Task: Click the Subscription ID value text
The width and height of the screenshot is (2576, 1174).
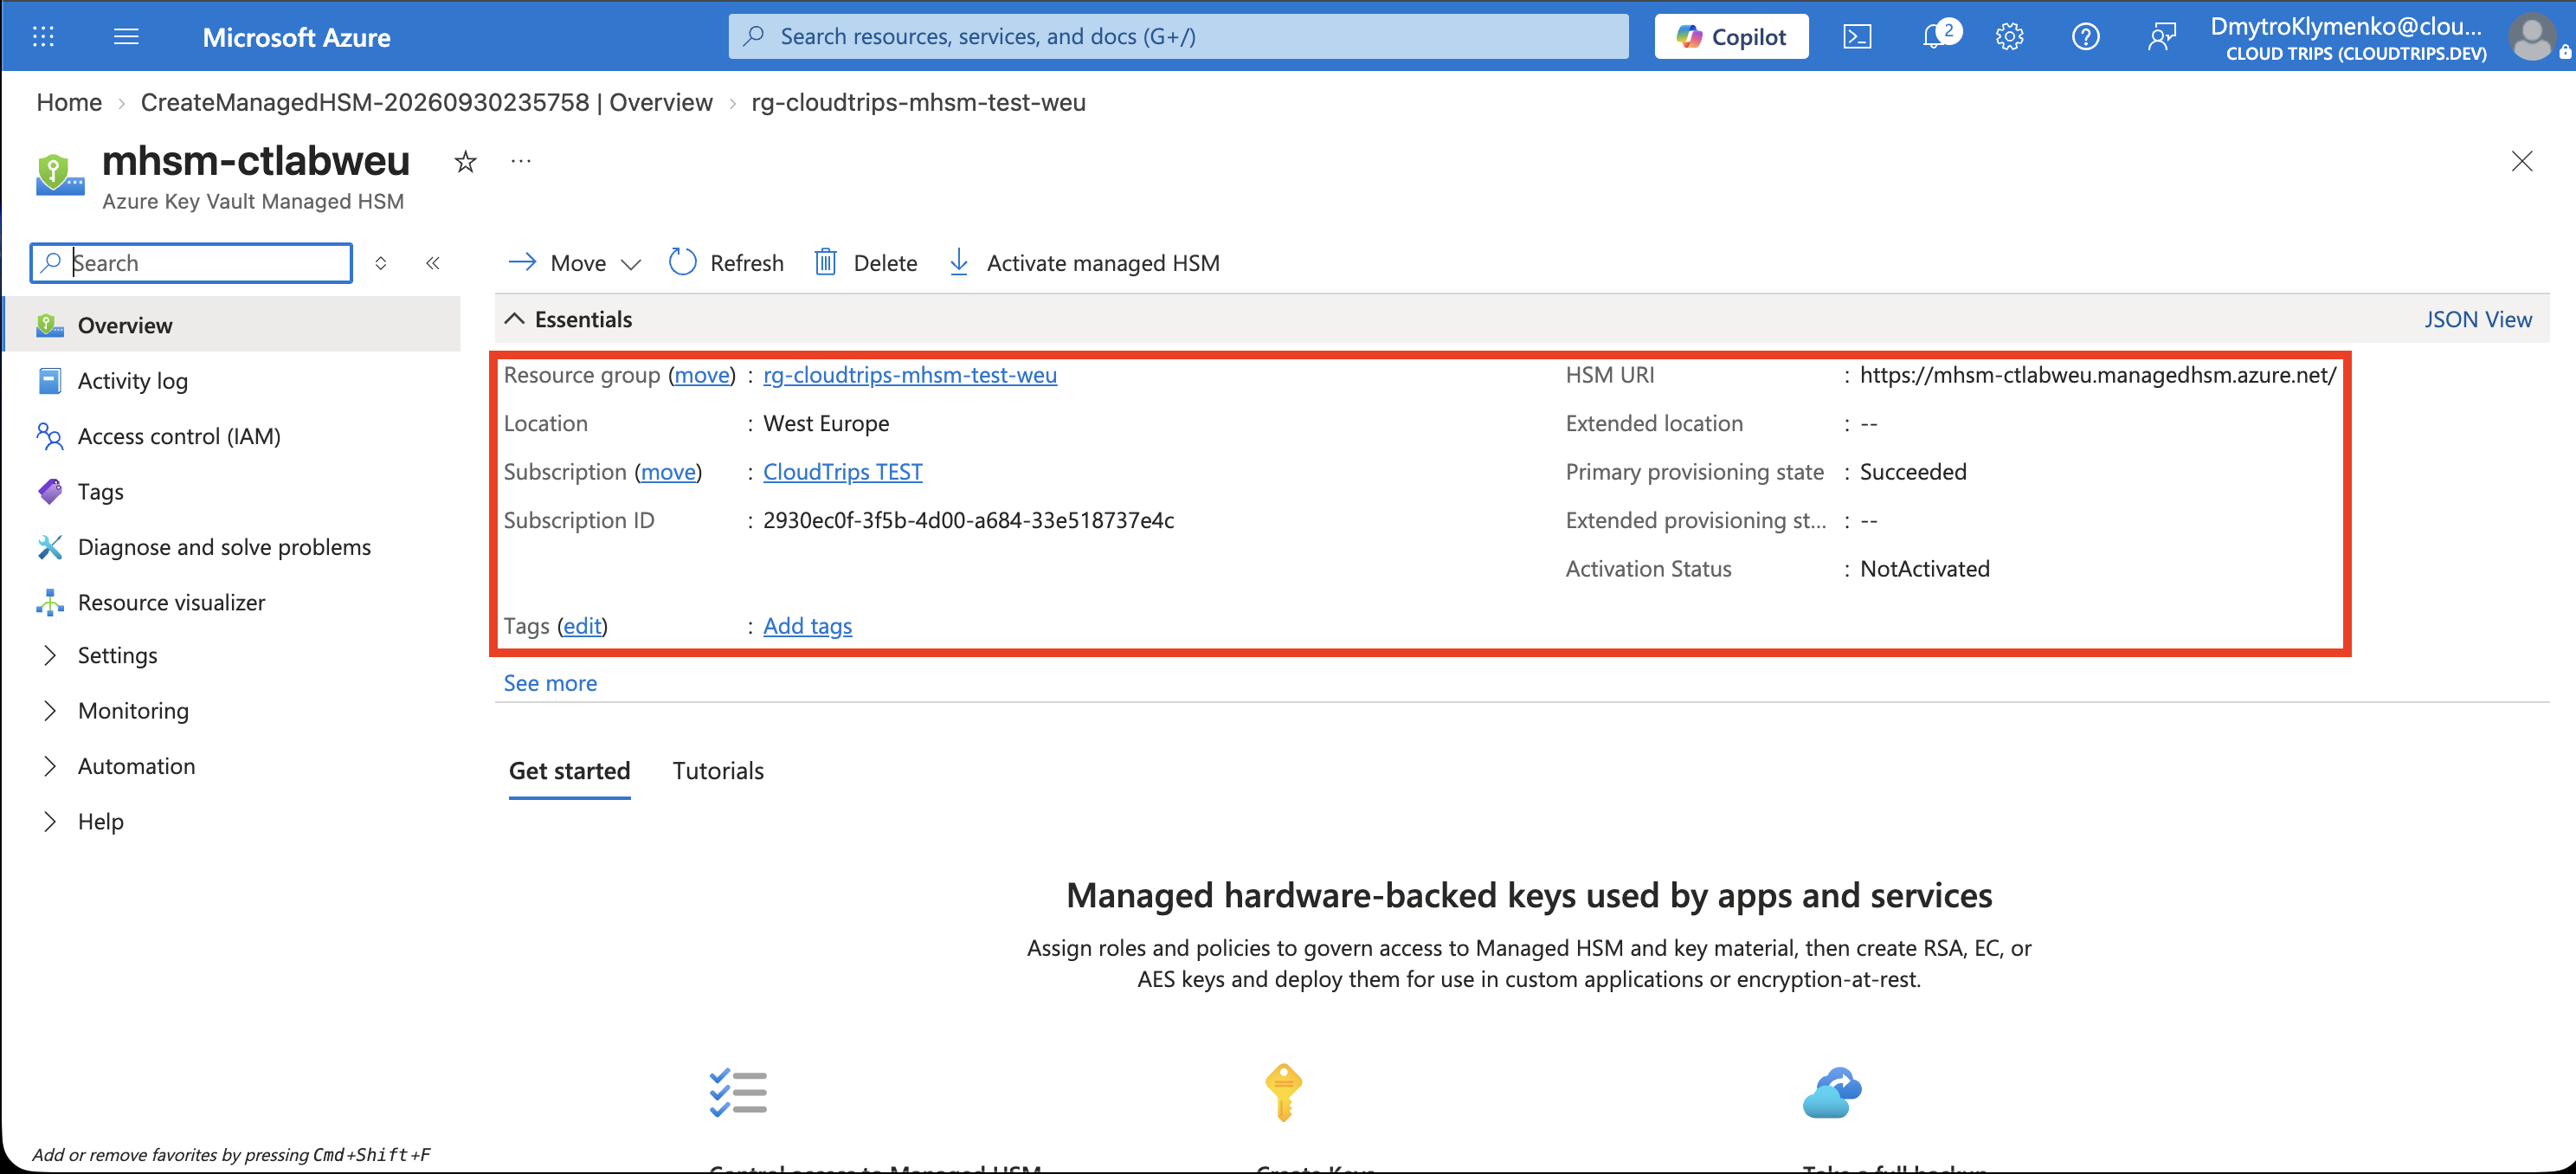Action: (x=968, y=520)
